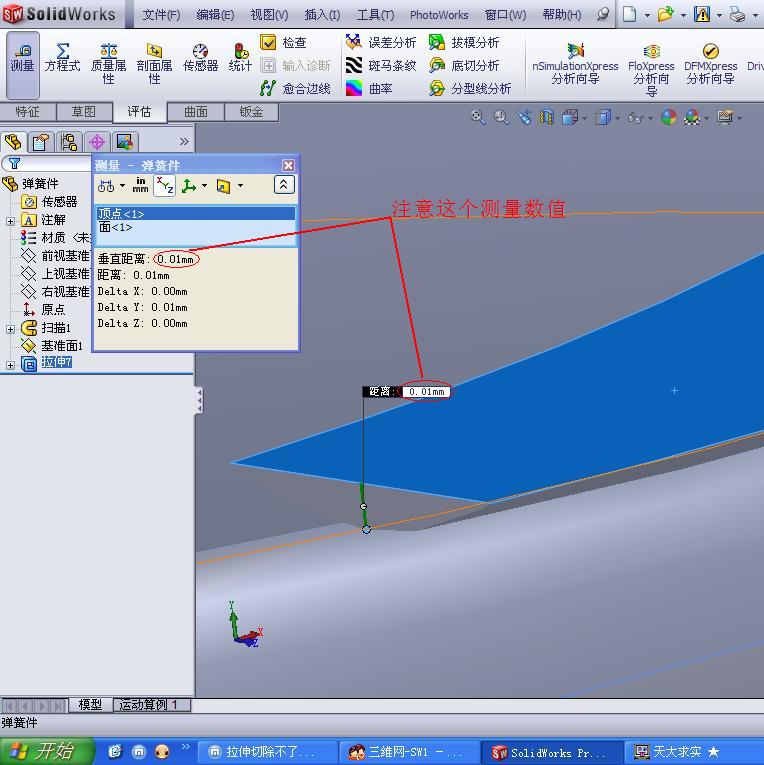764x765 pixels.
Task: Open the 帮助(H) Help menu
Action: (562, 15)
